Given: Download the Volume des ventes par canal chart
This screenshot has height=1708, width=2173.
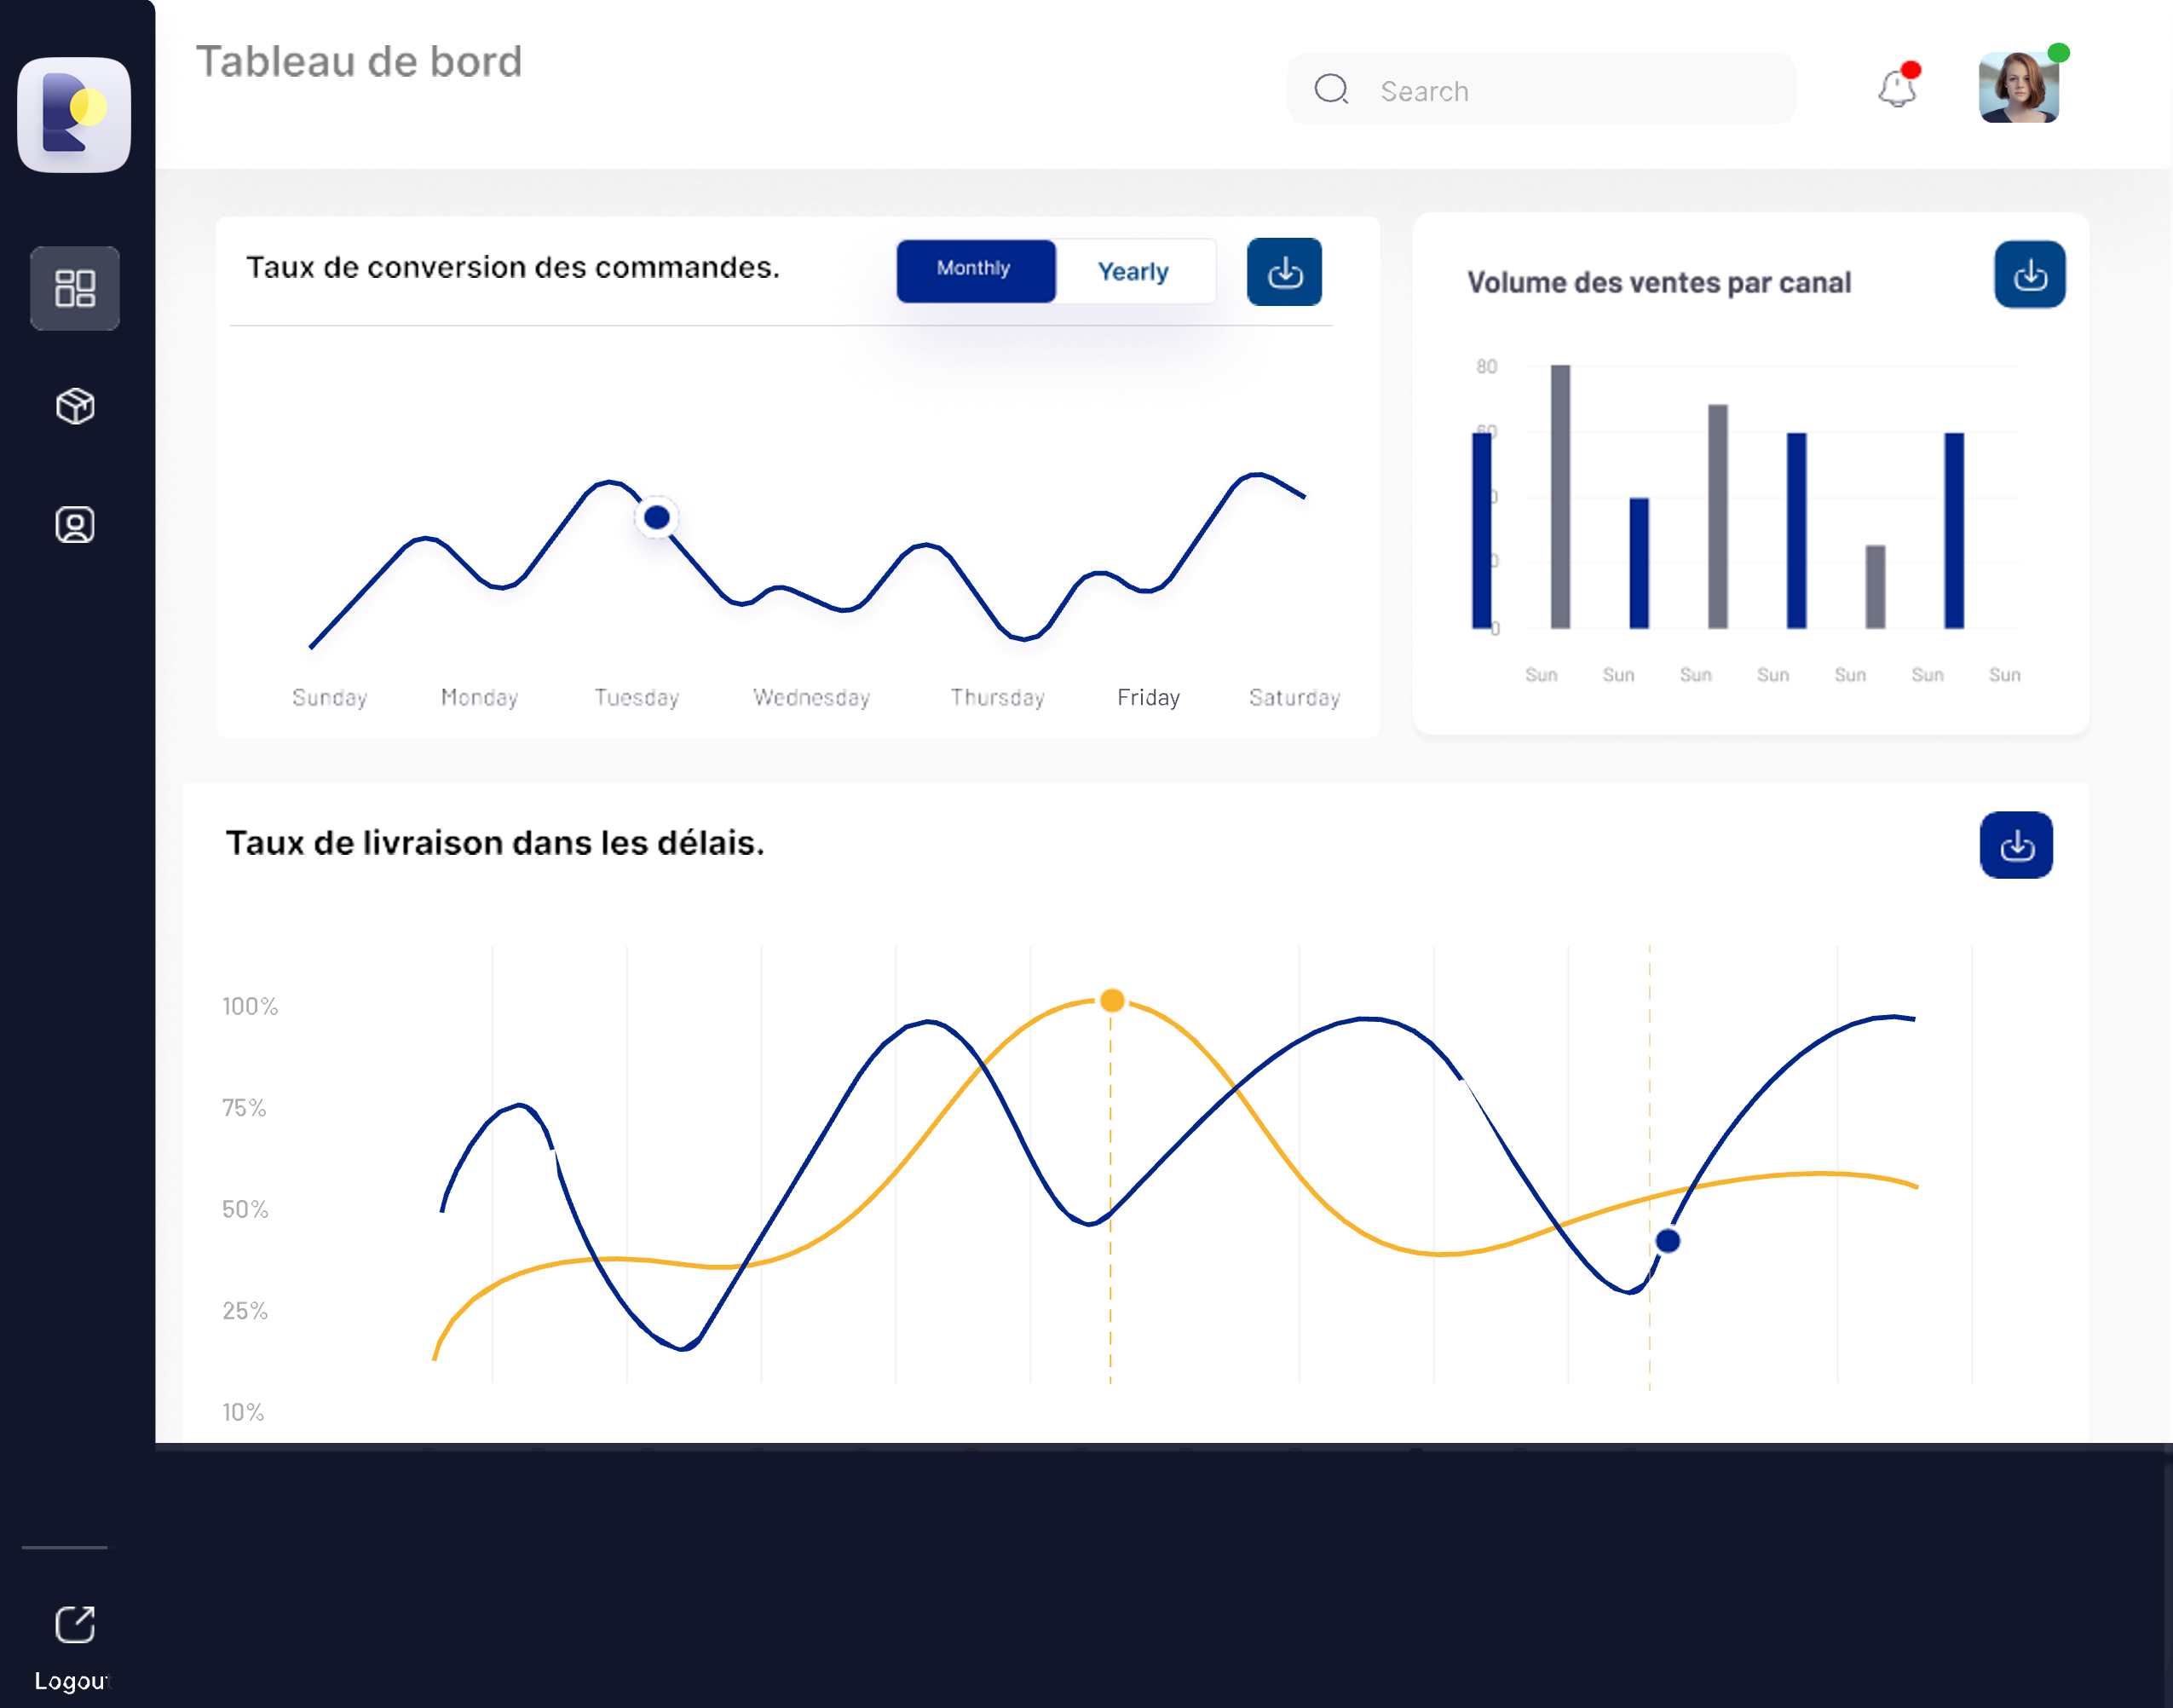Looking at the screenshot, I should [2029, 274].
